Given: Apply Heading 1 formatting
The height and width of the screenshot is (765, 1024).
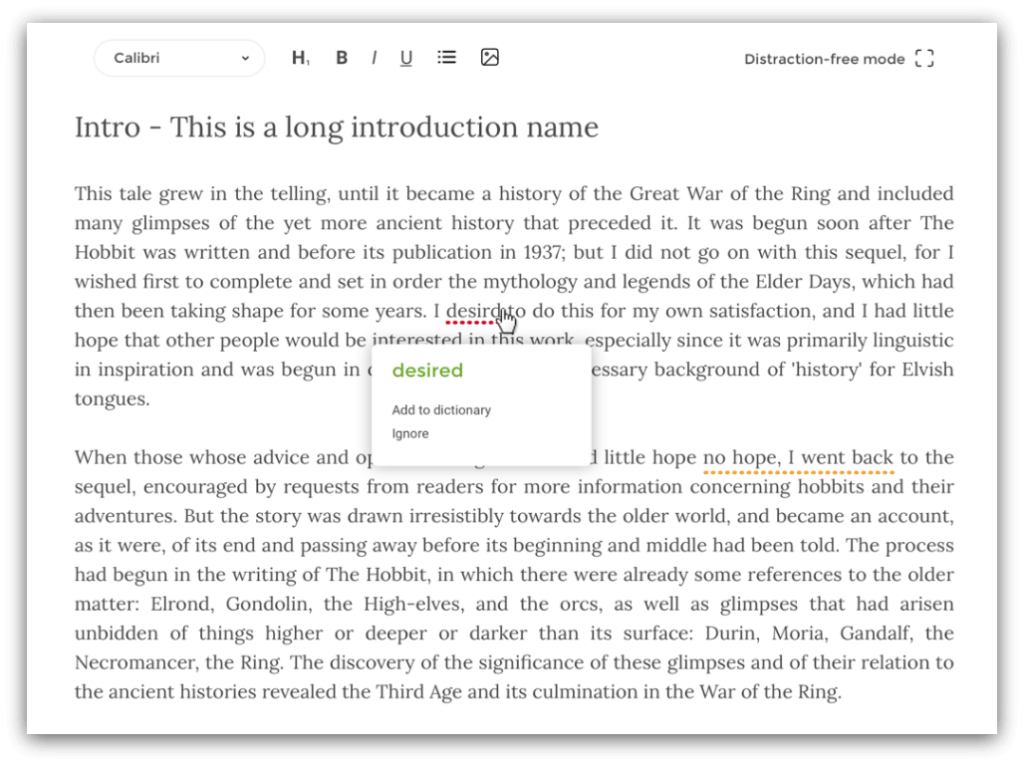Looking at the screenshot, I should (x=300, y=58).
